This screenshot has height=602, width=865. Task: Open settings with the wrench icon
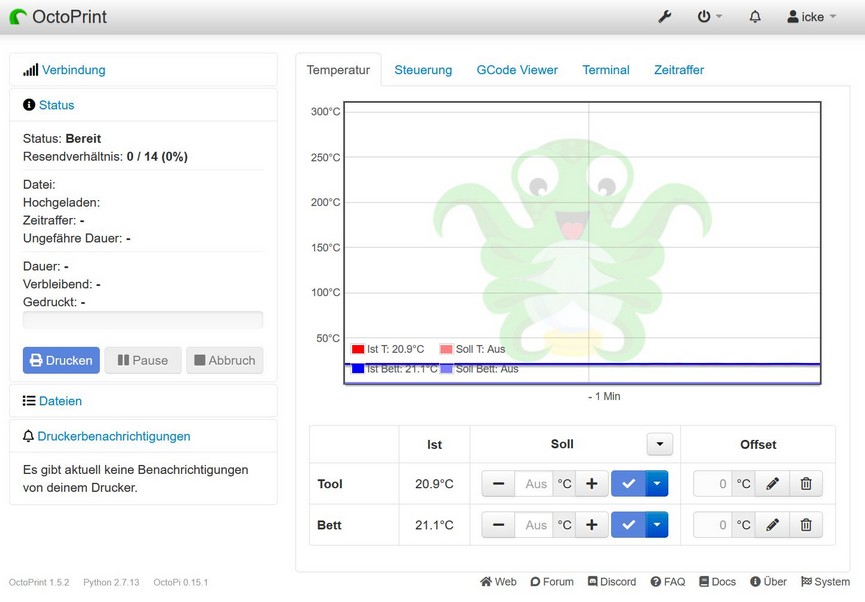[x=665, y=17]
